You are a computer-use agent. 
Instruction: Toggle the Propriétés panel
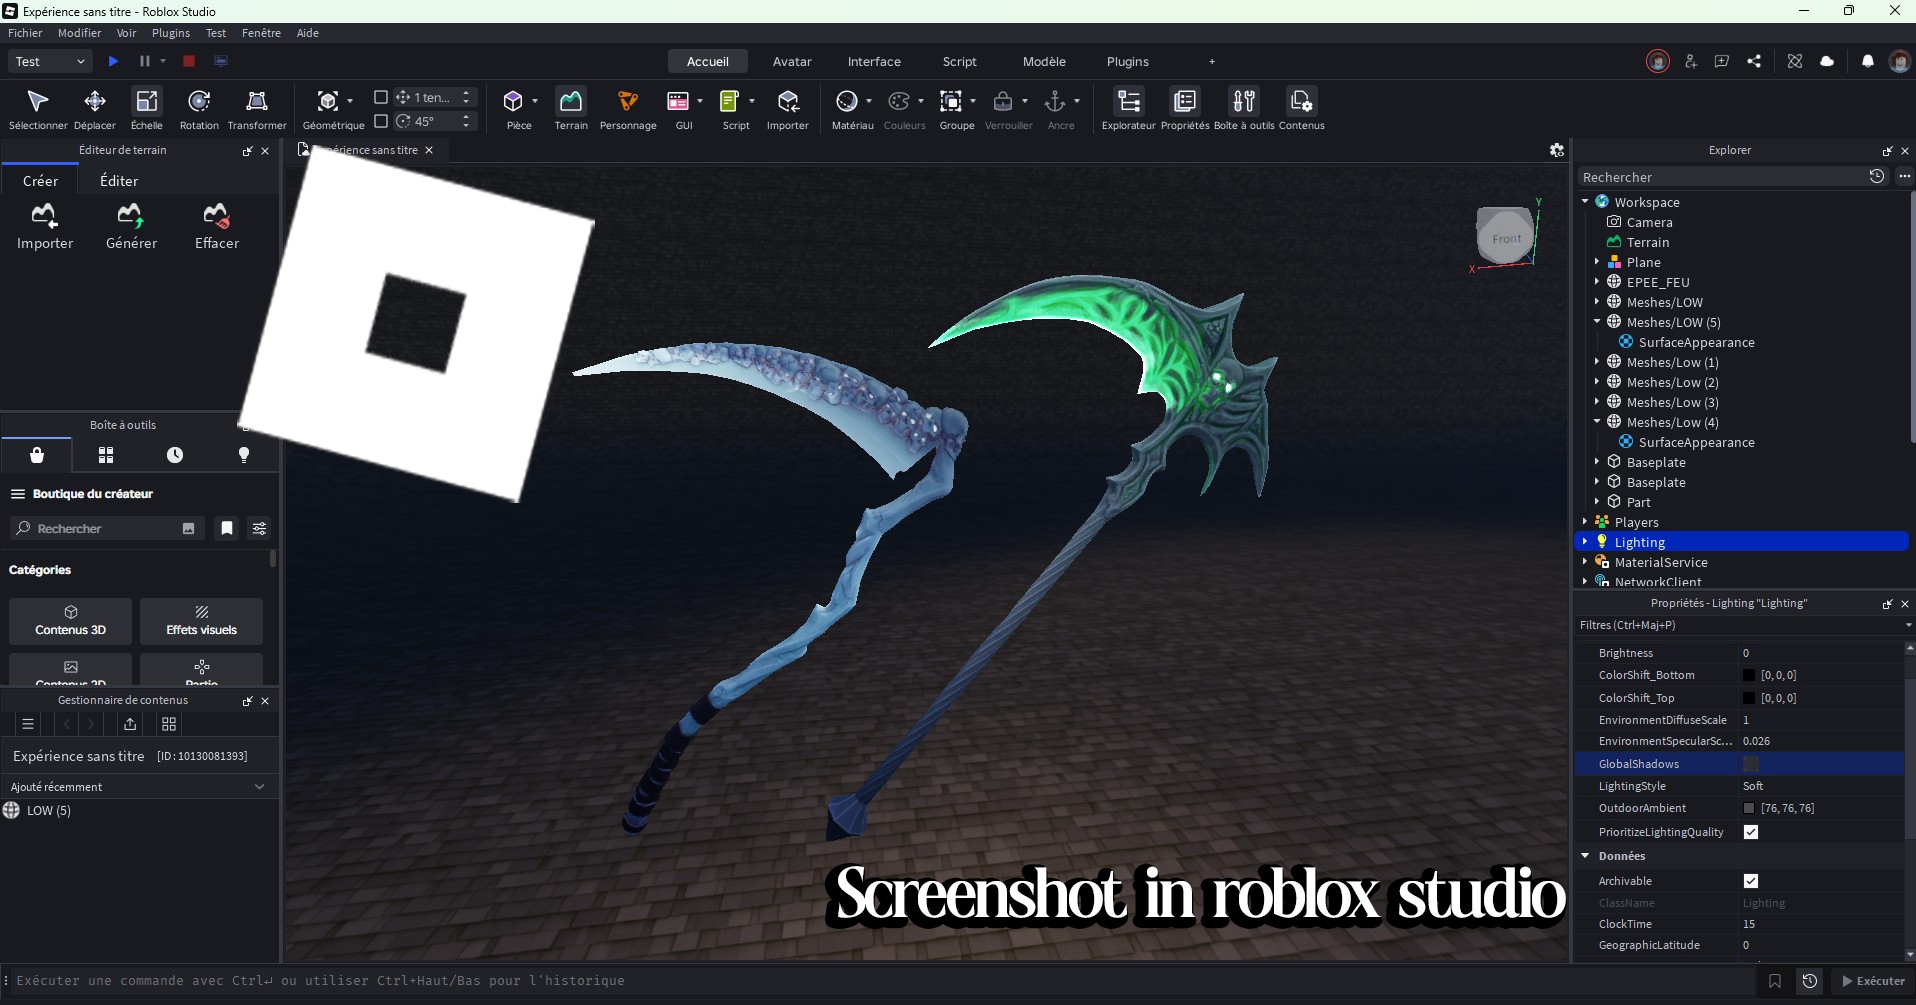point(1185,109)
